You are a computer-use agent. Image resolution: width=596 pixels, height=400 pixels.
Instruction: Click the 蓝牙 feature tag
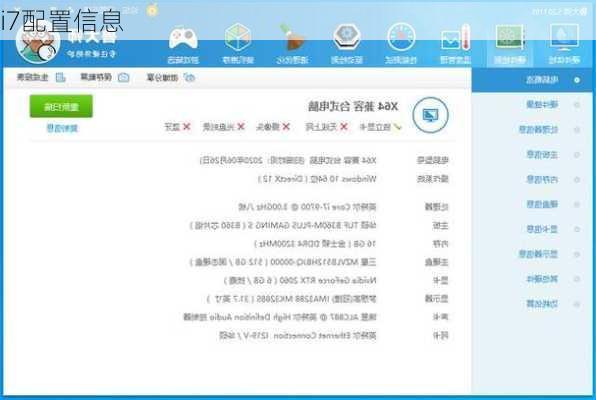tap(177, 127)
